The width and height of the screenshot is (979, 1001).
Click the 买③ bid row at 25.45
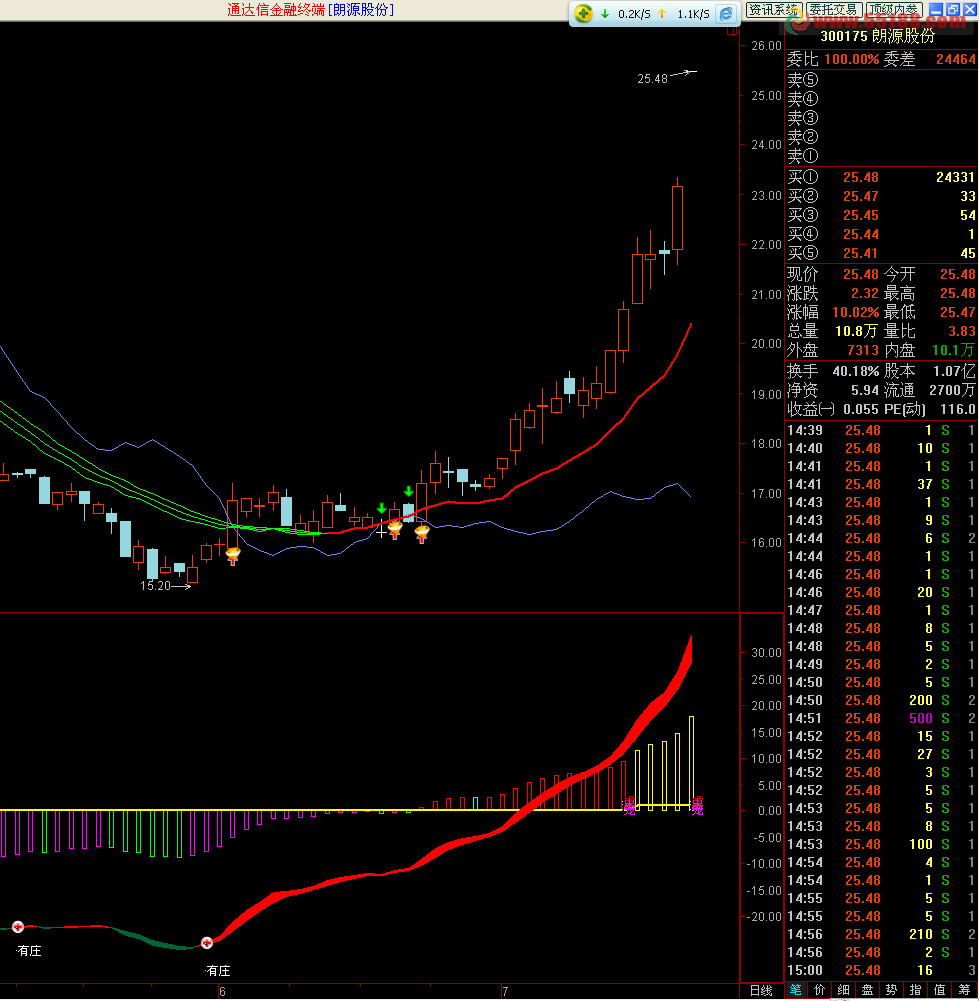click(881, 216)
